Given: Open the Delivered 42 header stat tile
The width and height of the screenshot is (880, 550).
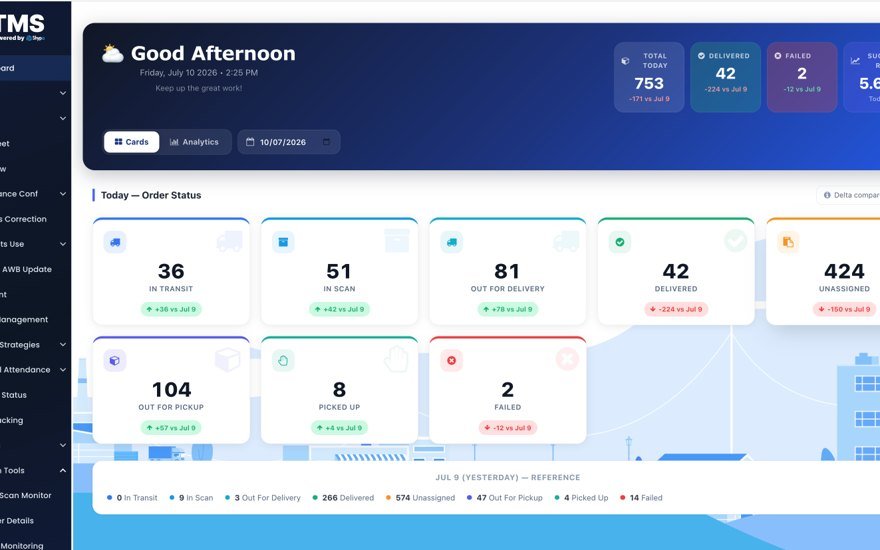Looking at the screenshot, I should tap(726, 77).
